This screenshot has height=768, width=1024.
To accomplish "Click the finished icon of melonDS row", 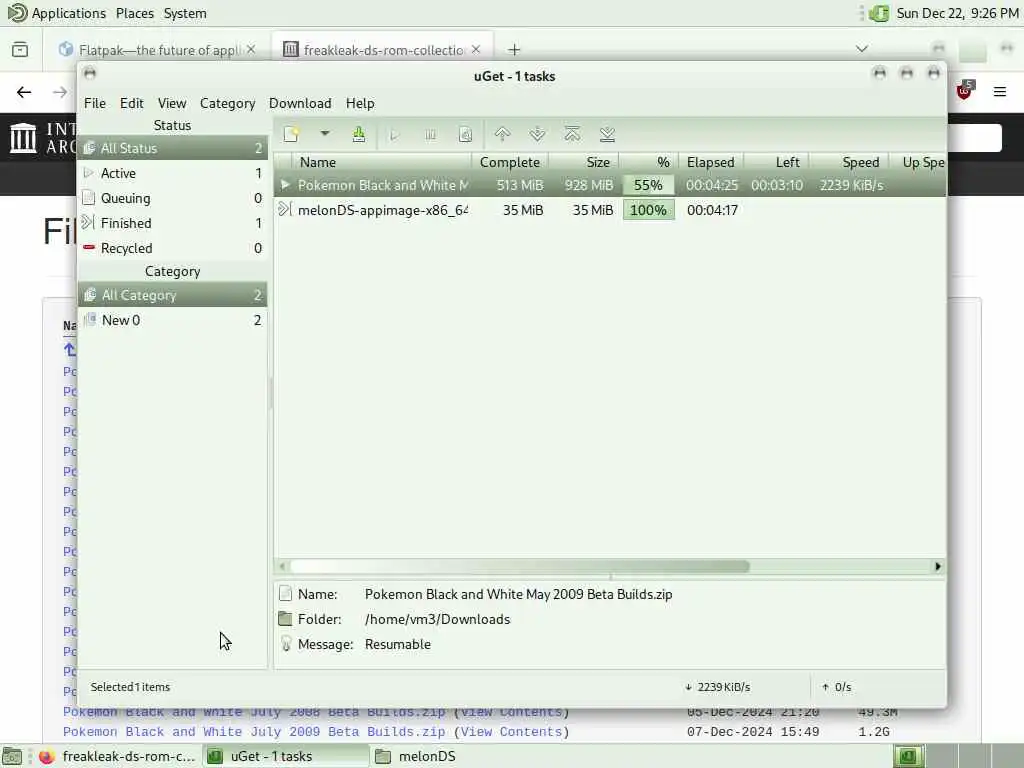I will click(x=284, y=210).
